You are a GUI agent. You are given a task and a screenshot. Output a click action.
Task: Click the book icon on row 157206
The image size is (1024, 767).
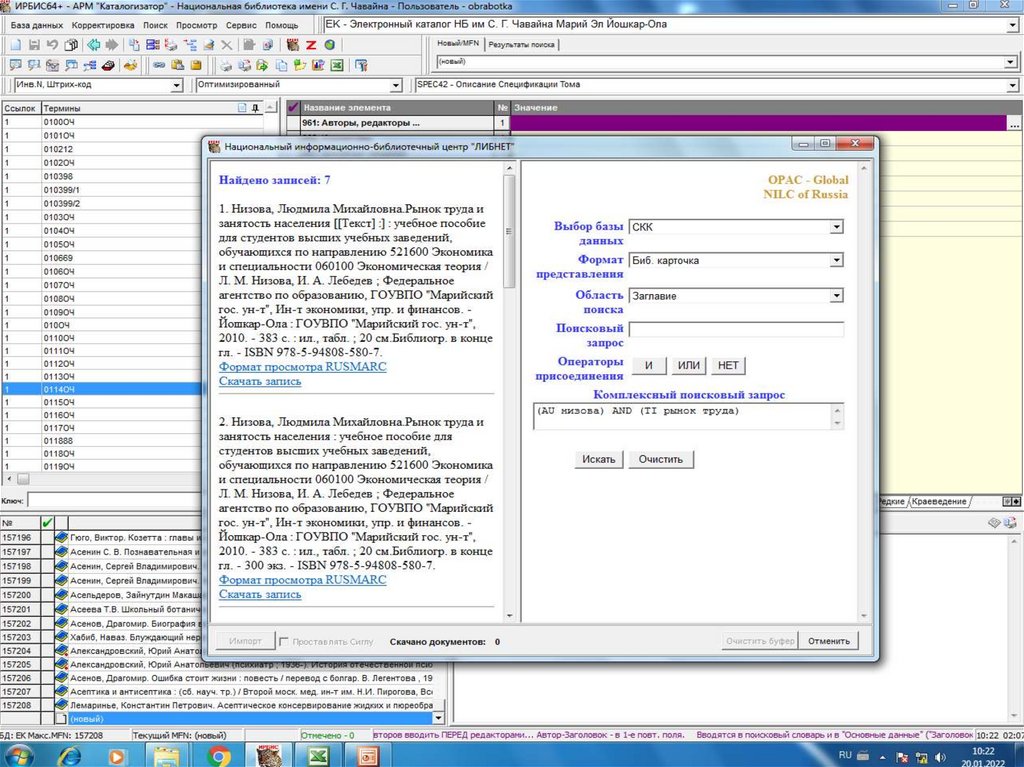point(62,677)
